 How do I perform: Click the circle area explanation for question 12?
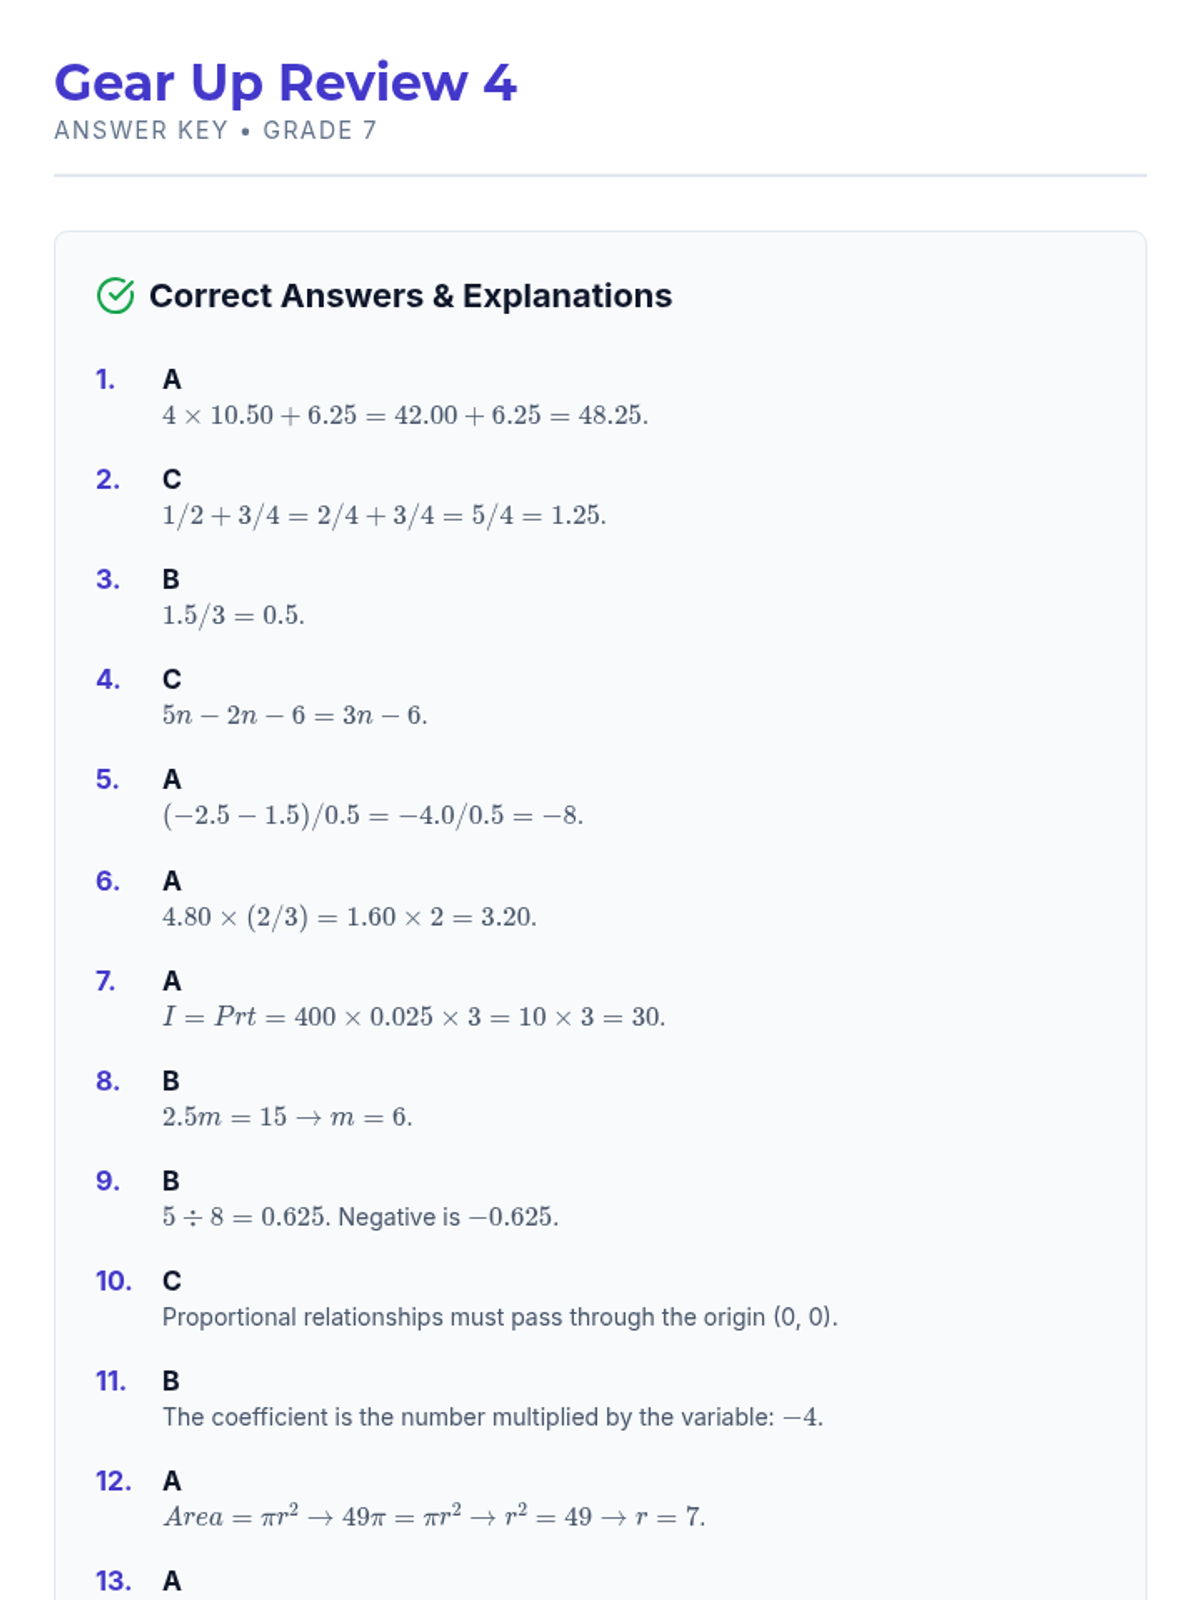point(433,1517)
